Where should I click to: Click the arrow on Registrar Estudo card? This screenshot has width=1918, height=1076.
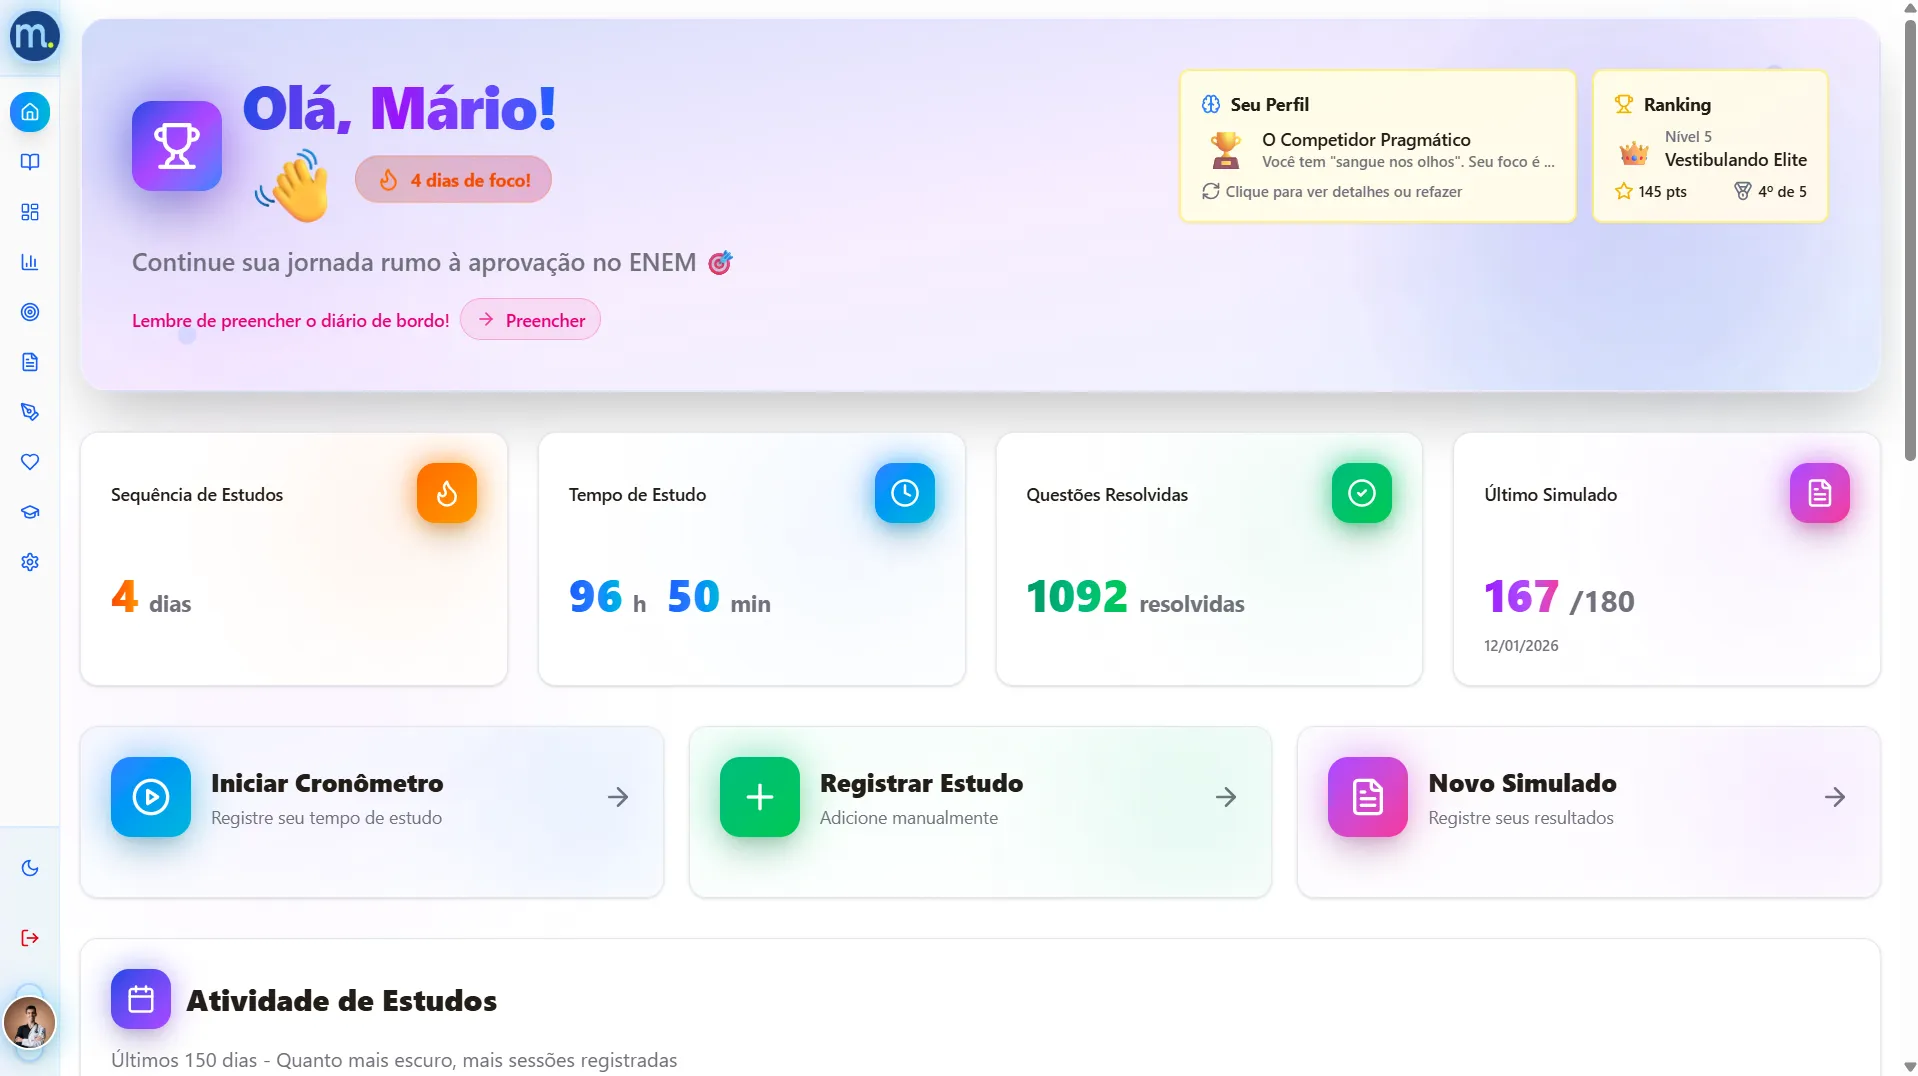(1226, 797)
